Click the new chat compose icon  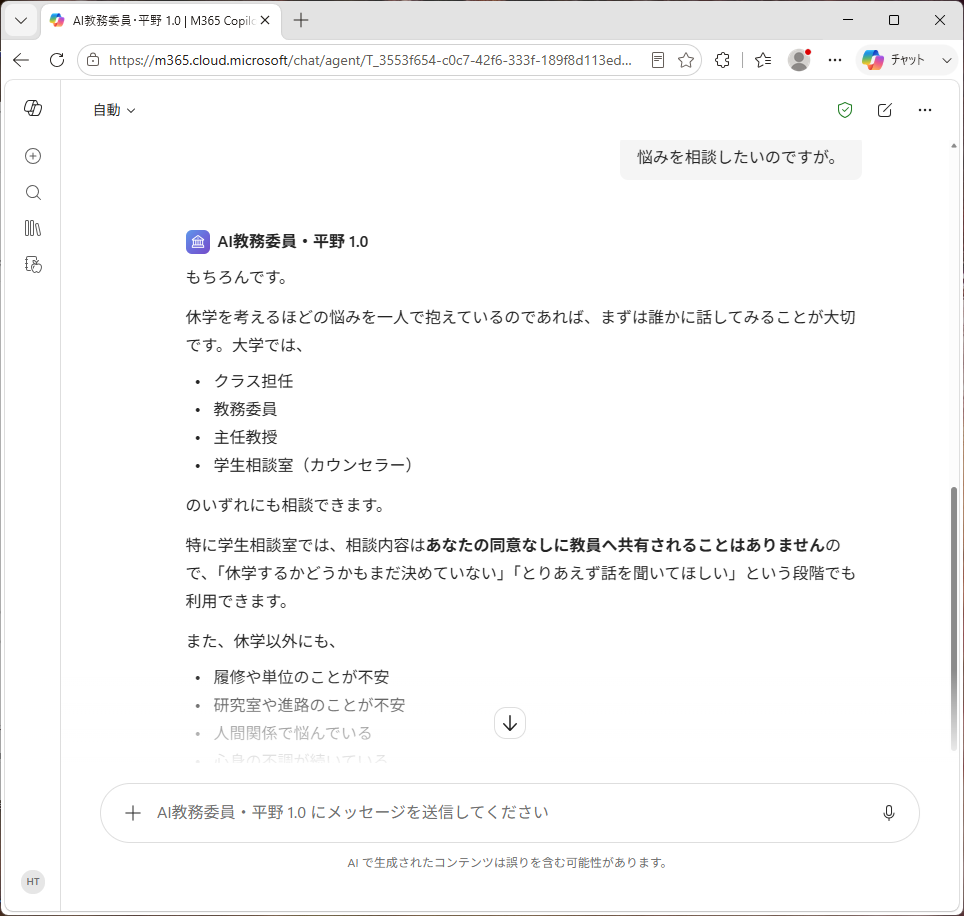point(885,110)
